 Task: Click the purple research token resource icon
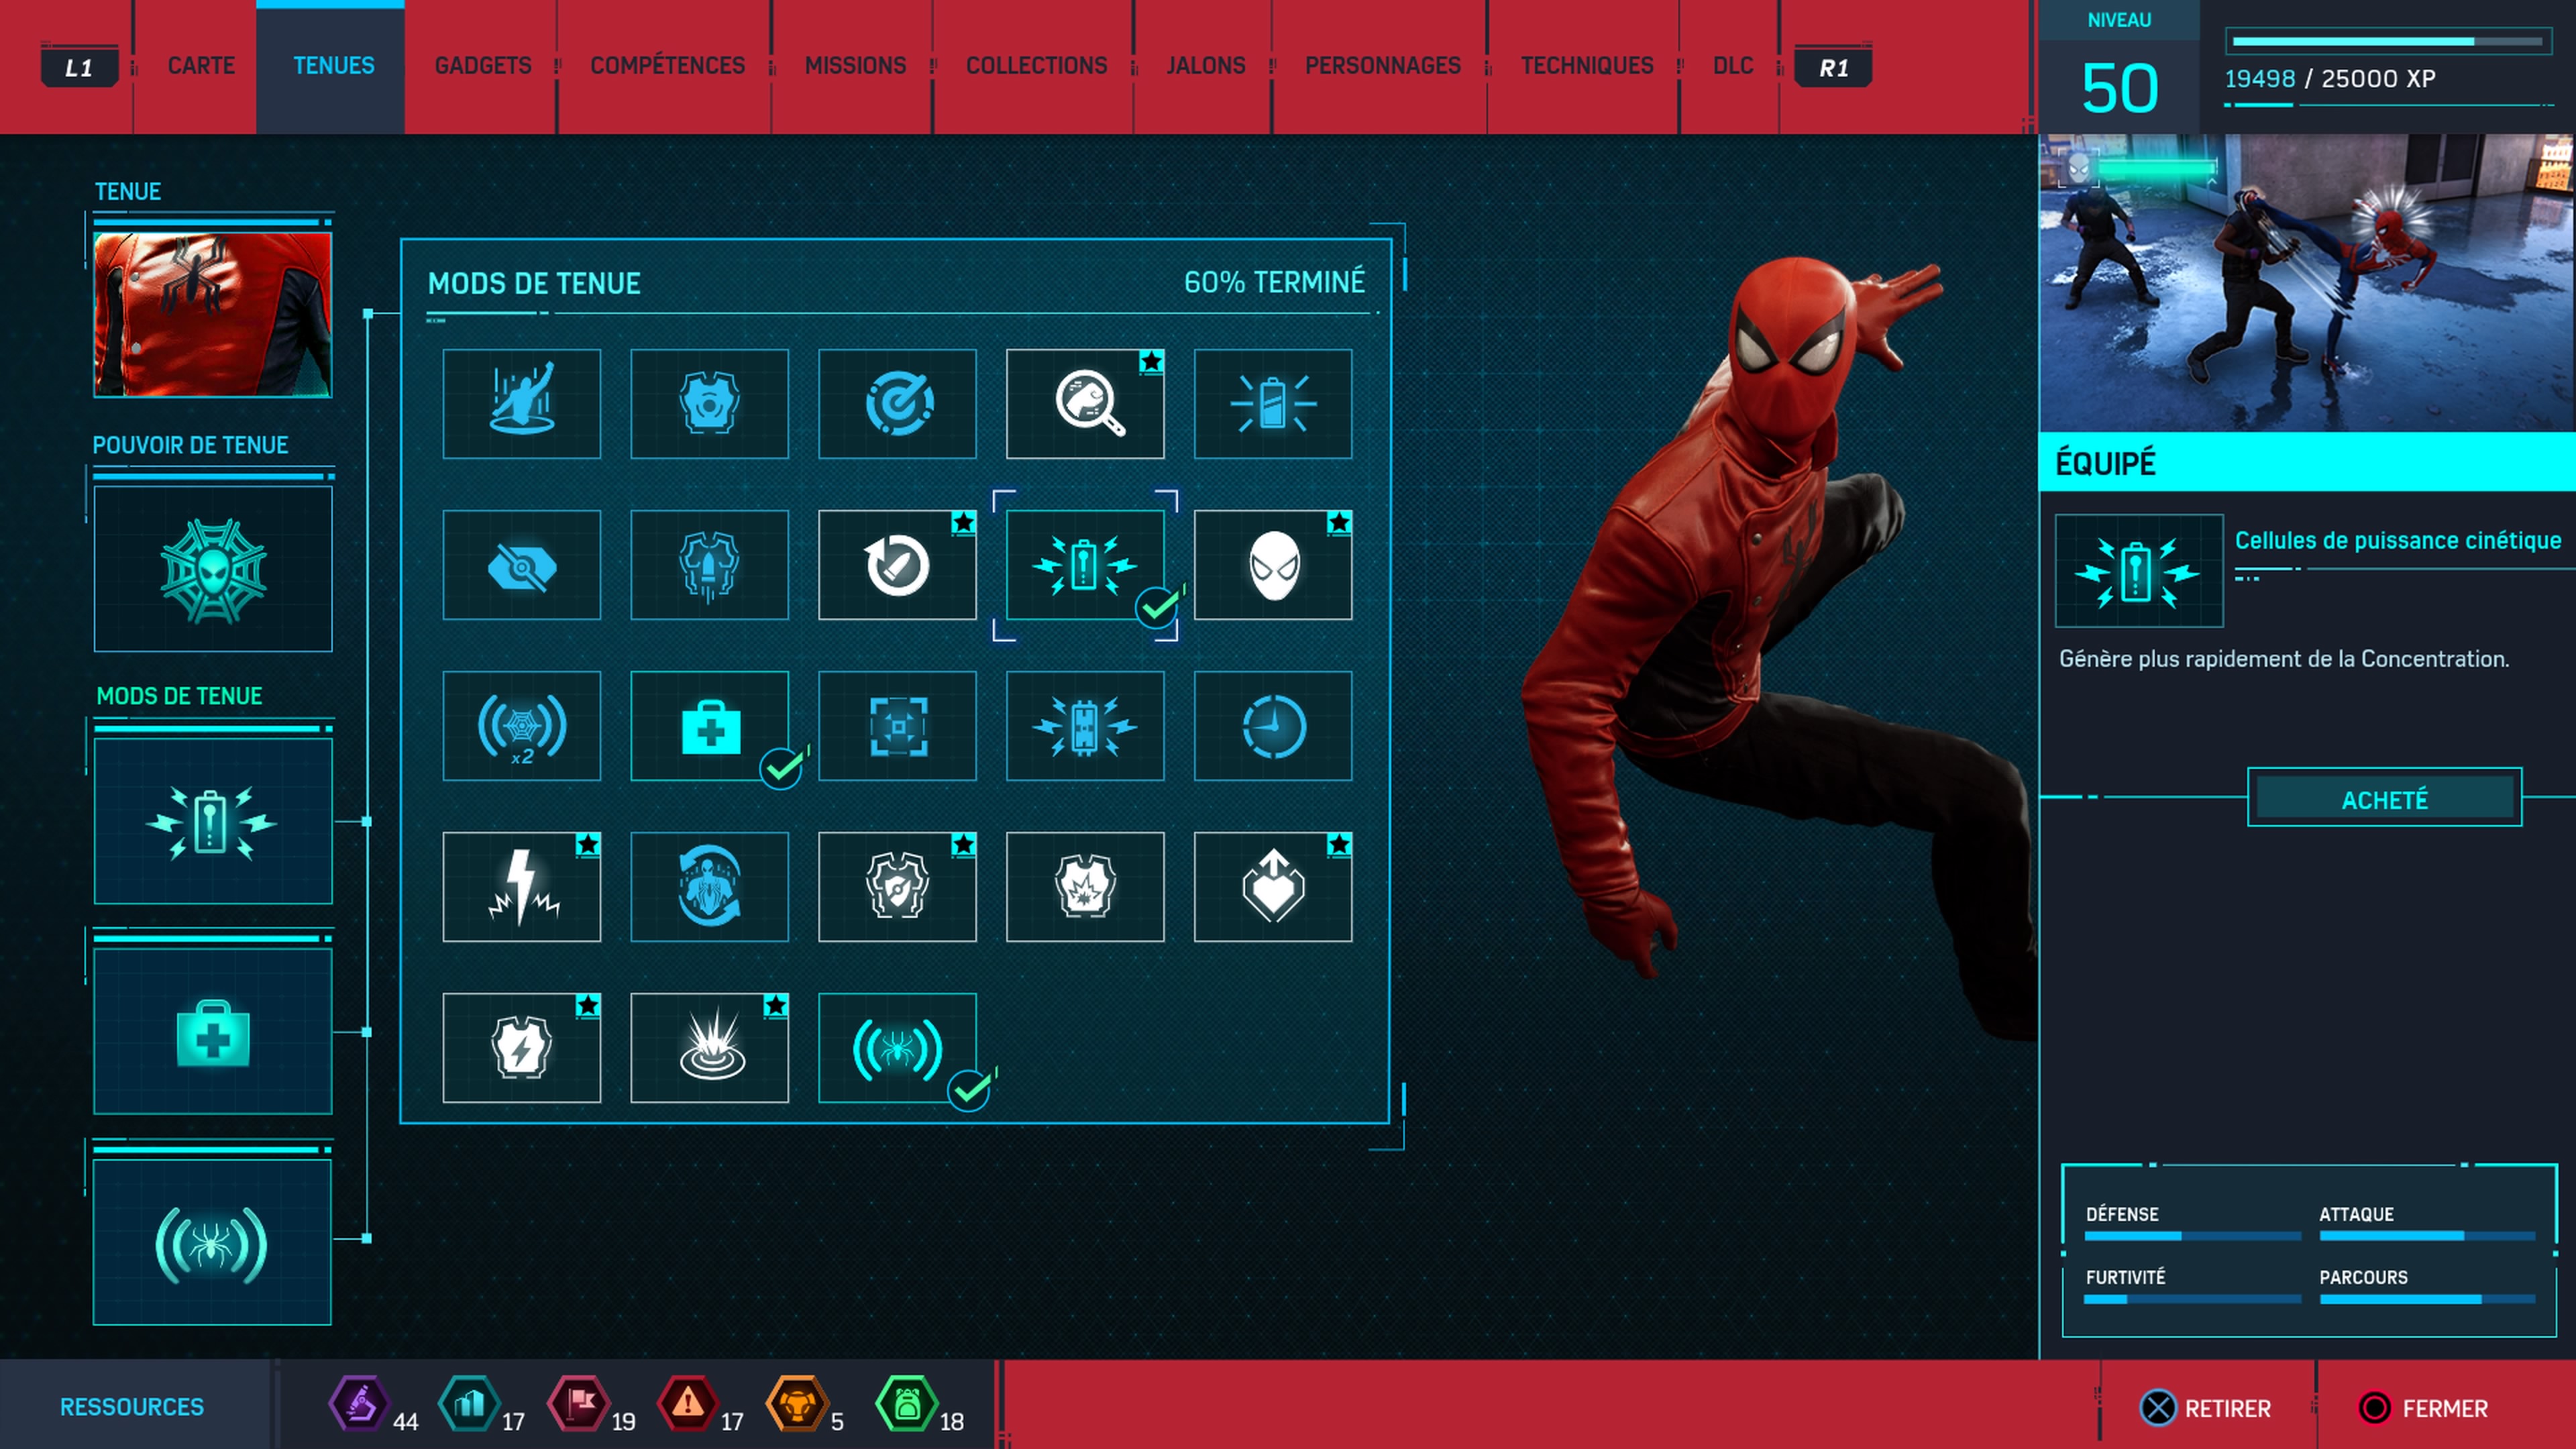pos(359,1404)
